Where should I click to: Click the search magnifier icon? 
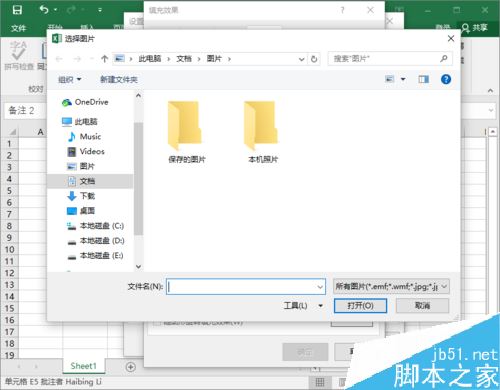point(444,59)
